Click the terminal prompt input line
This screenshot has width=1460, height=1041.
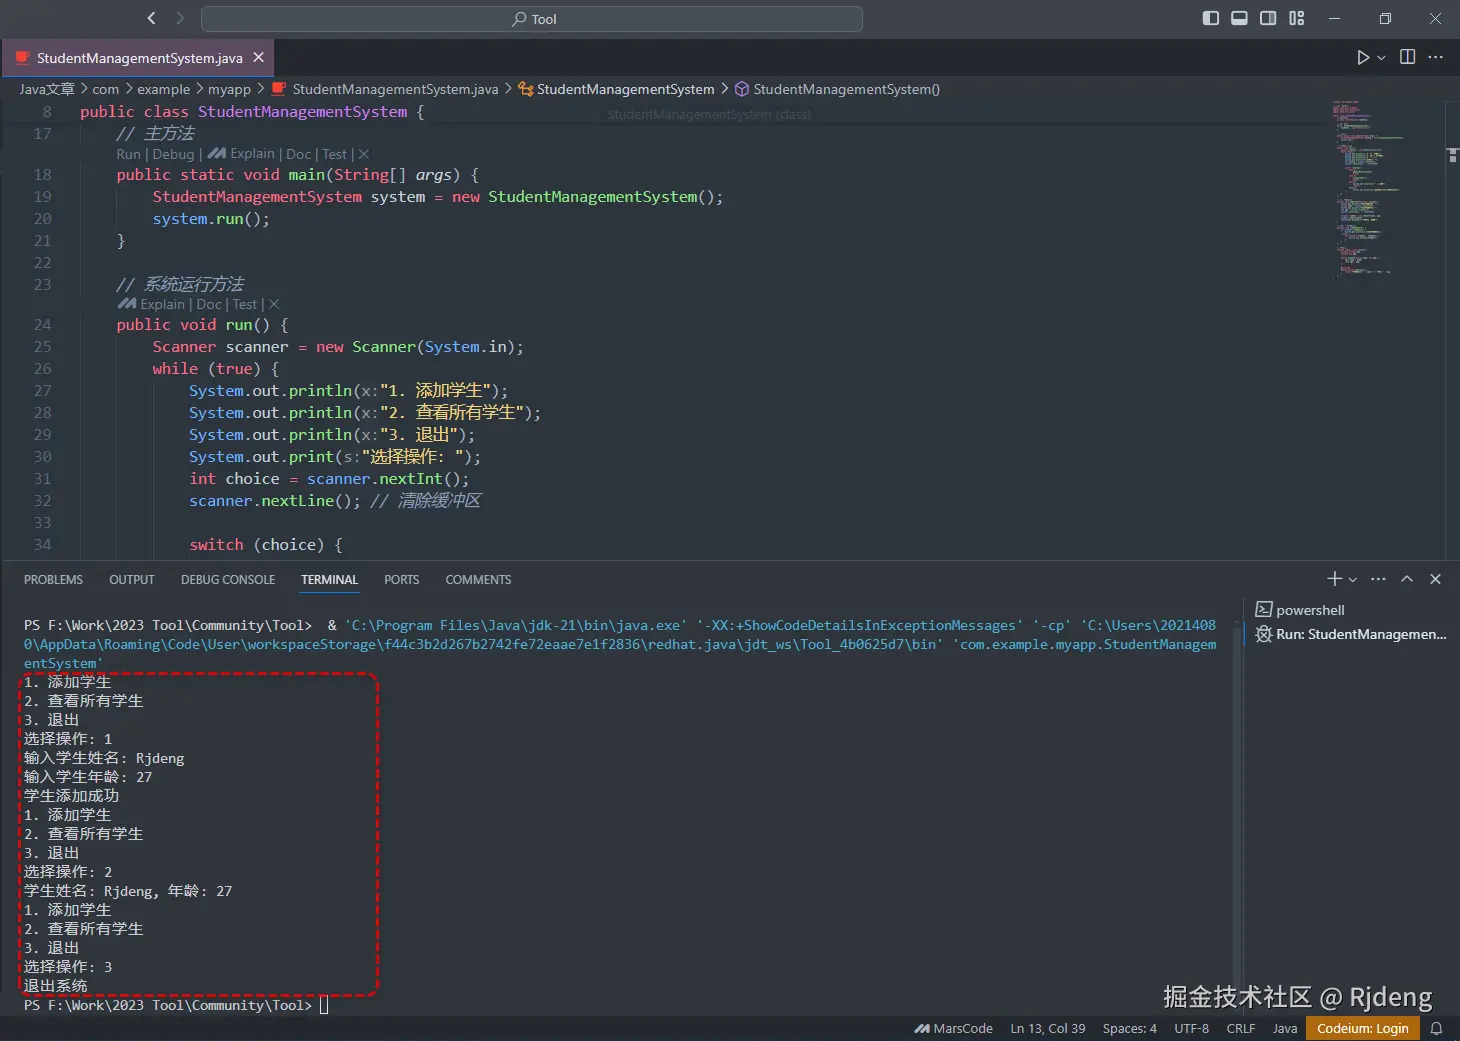point(324,1005)
